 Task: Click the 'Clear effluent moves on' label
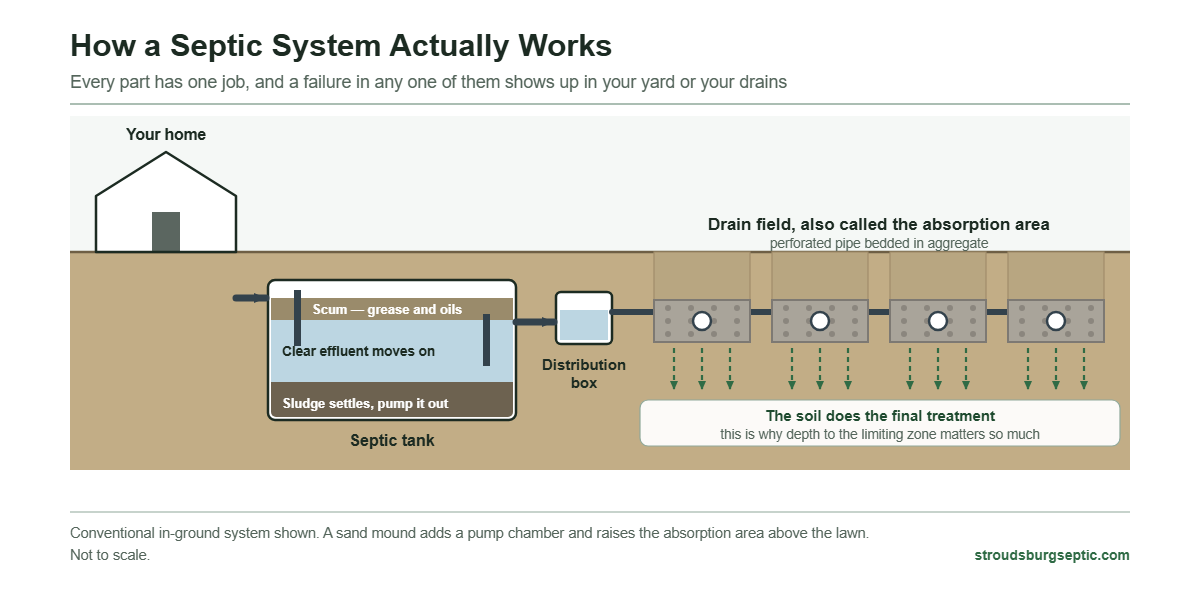[359, 351]
